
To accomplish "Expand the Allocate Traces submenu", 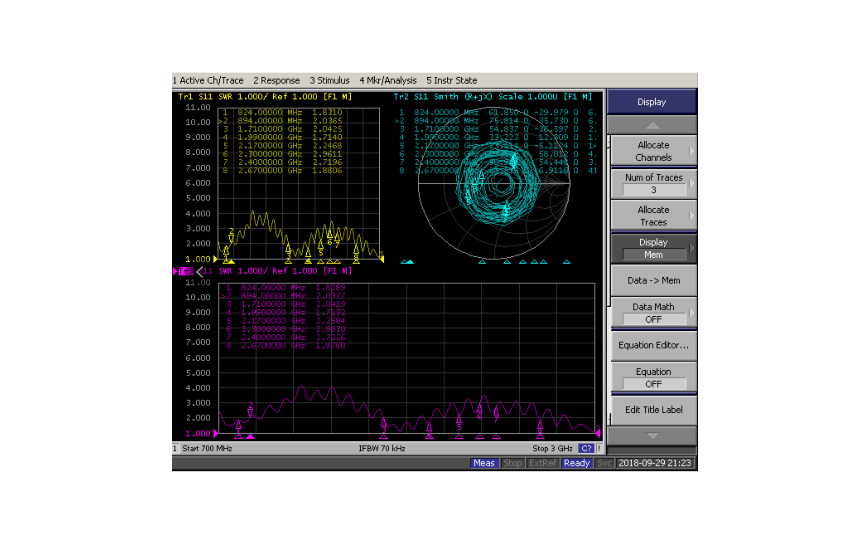I will tap(652, 216).
